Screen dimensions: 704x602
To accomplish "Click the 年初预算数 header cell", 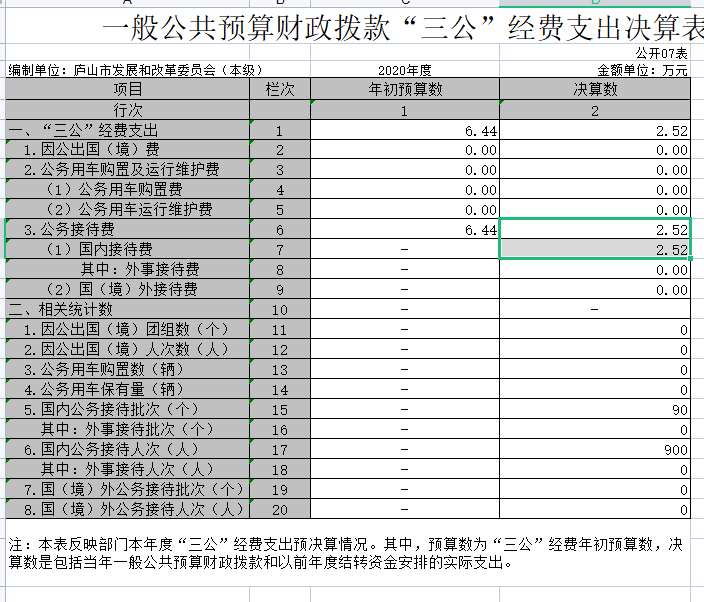I will [x=405, y=90].
